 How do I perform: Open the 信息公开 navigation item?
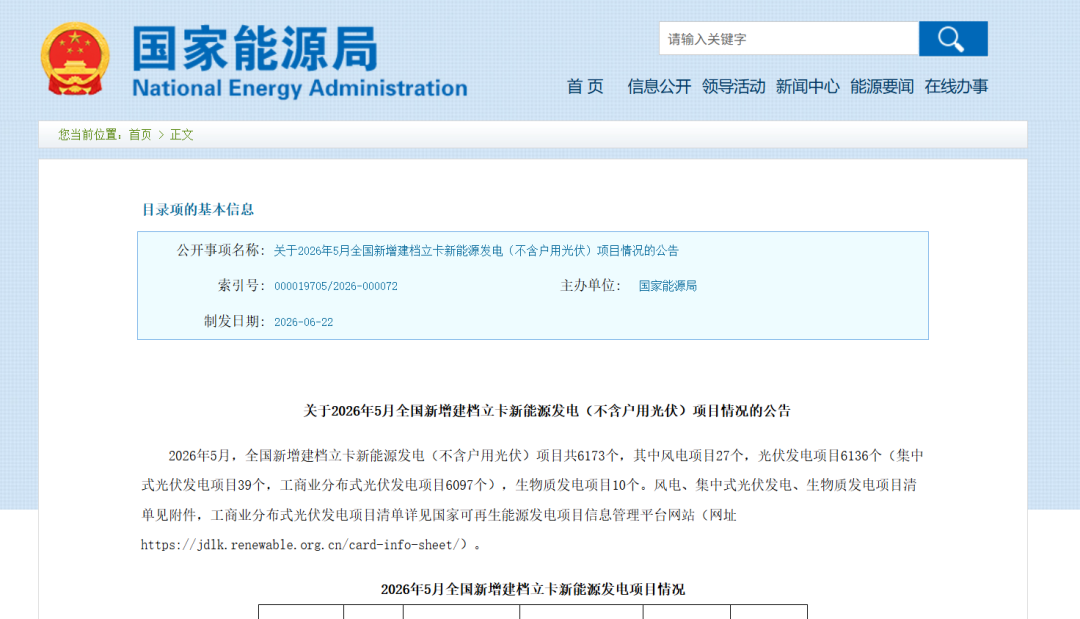pos(658,87)
